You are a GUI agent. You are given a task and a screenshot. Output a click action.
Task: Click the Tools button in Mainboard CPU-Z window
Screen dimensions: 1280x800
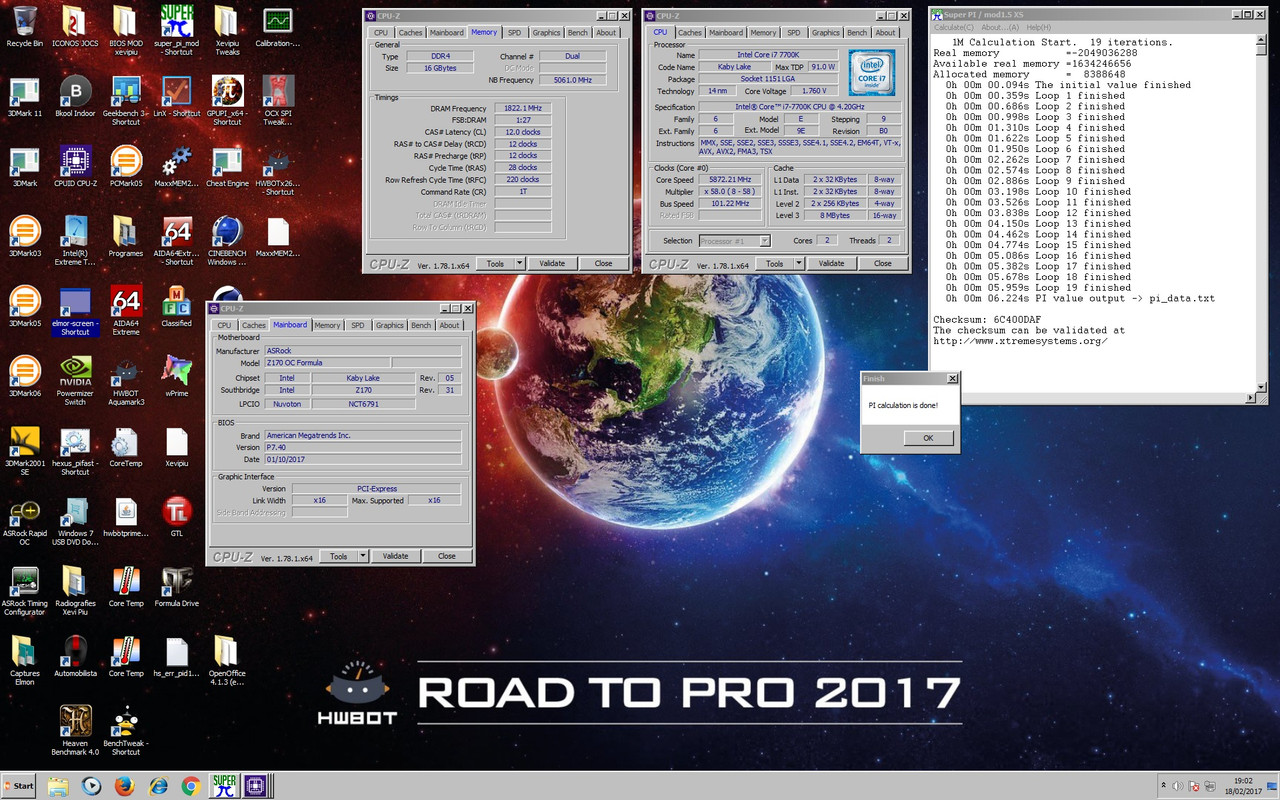coord(338,556)
